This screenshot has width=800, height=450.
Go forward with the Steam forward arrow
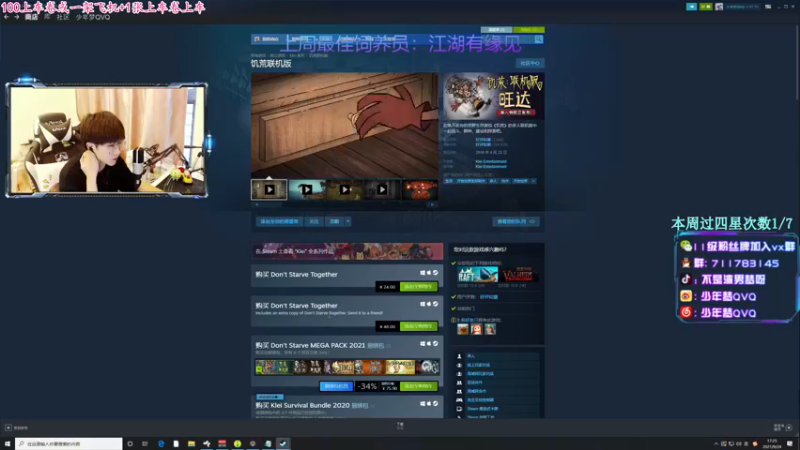(x=17, y=17)
